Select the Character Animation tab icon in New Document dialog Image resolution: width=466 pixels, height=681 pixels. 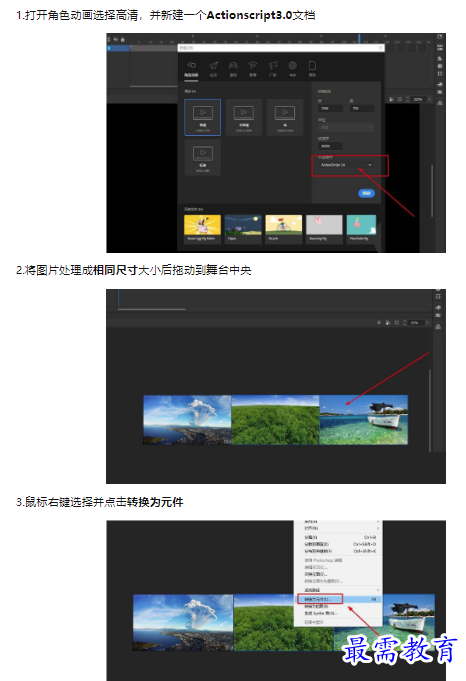[191, 66]
